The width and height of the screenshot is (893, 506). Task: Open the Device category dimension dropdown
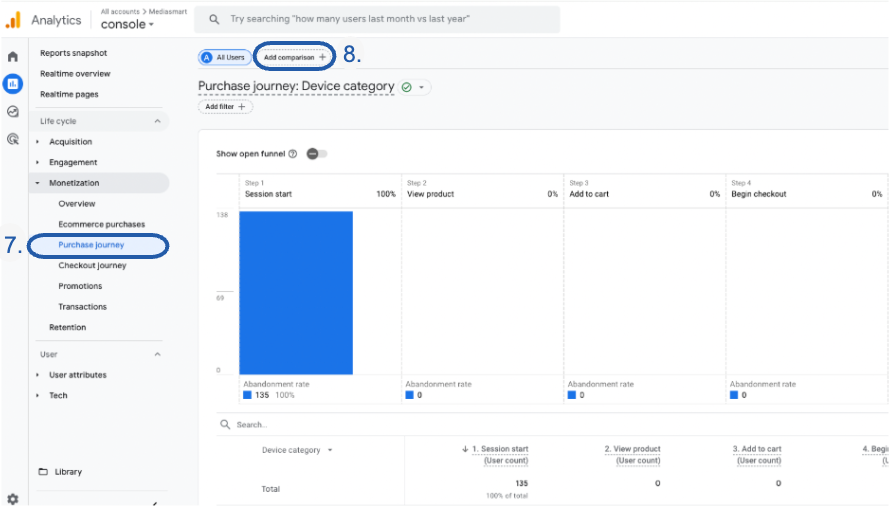point(297,450)
